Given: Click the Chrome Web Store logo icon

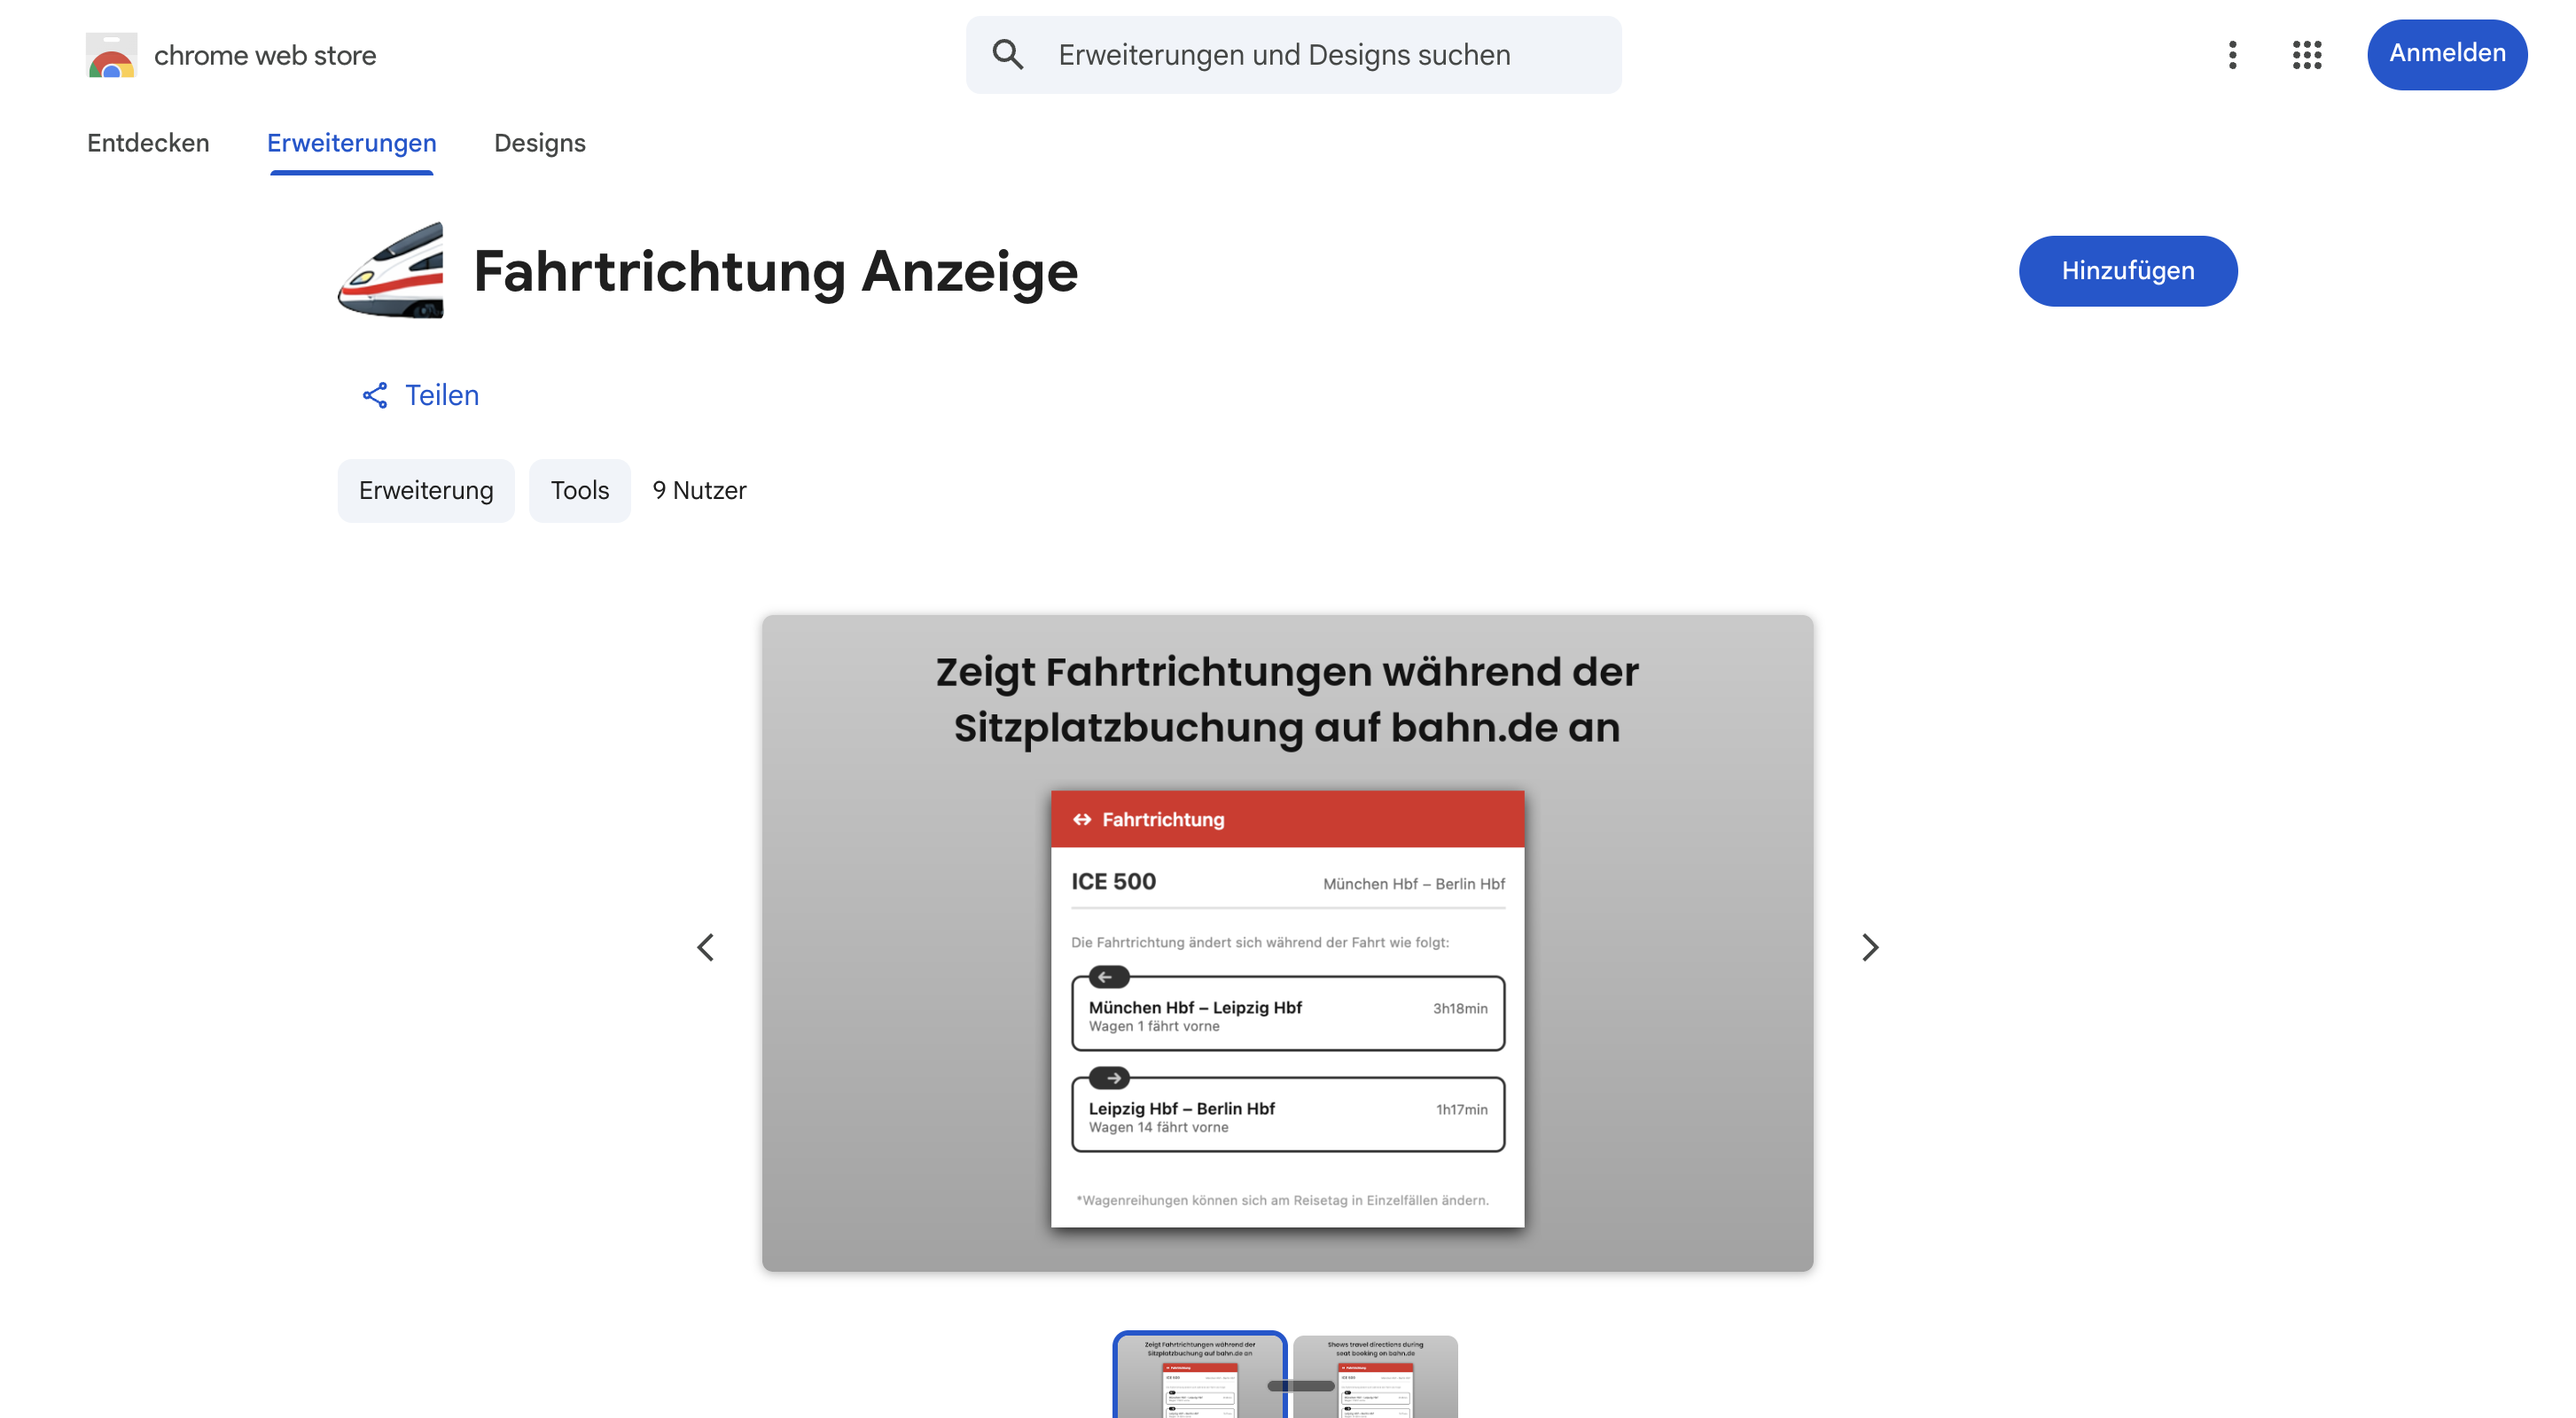Looking at the screenshot, I should (x=111, y=55).
